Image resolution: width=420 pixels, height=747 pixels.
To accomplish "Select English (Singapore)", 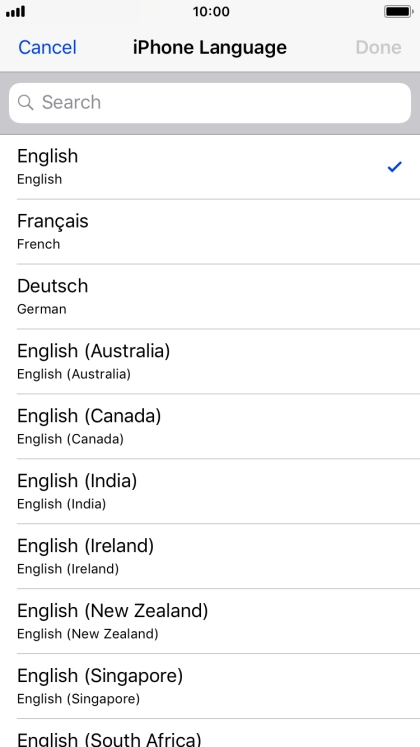I will pos(210,686).
